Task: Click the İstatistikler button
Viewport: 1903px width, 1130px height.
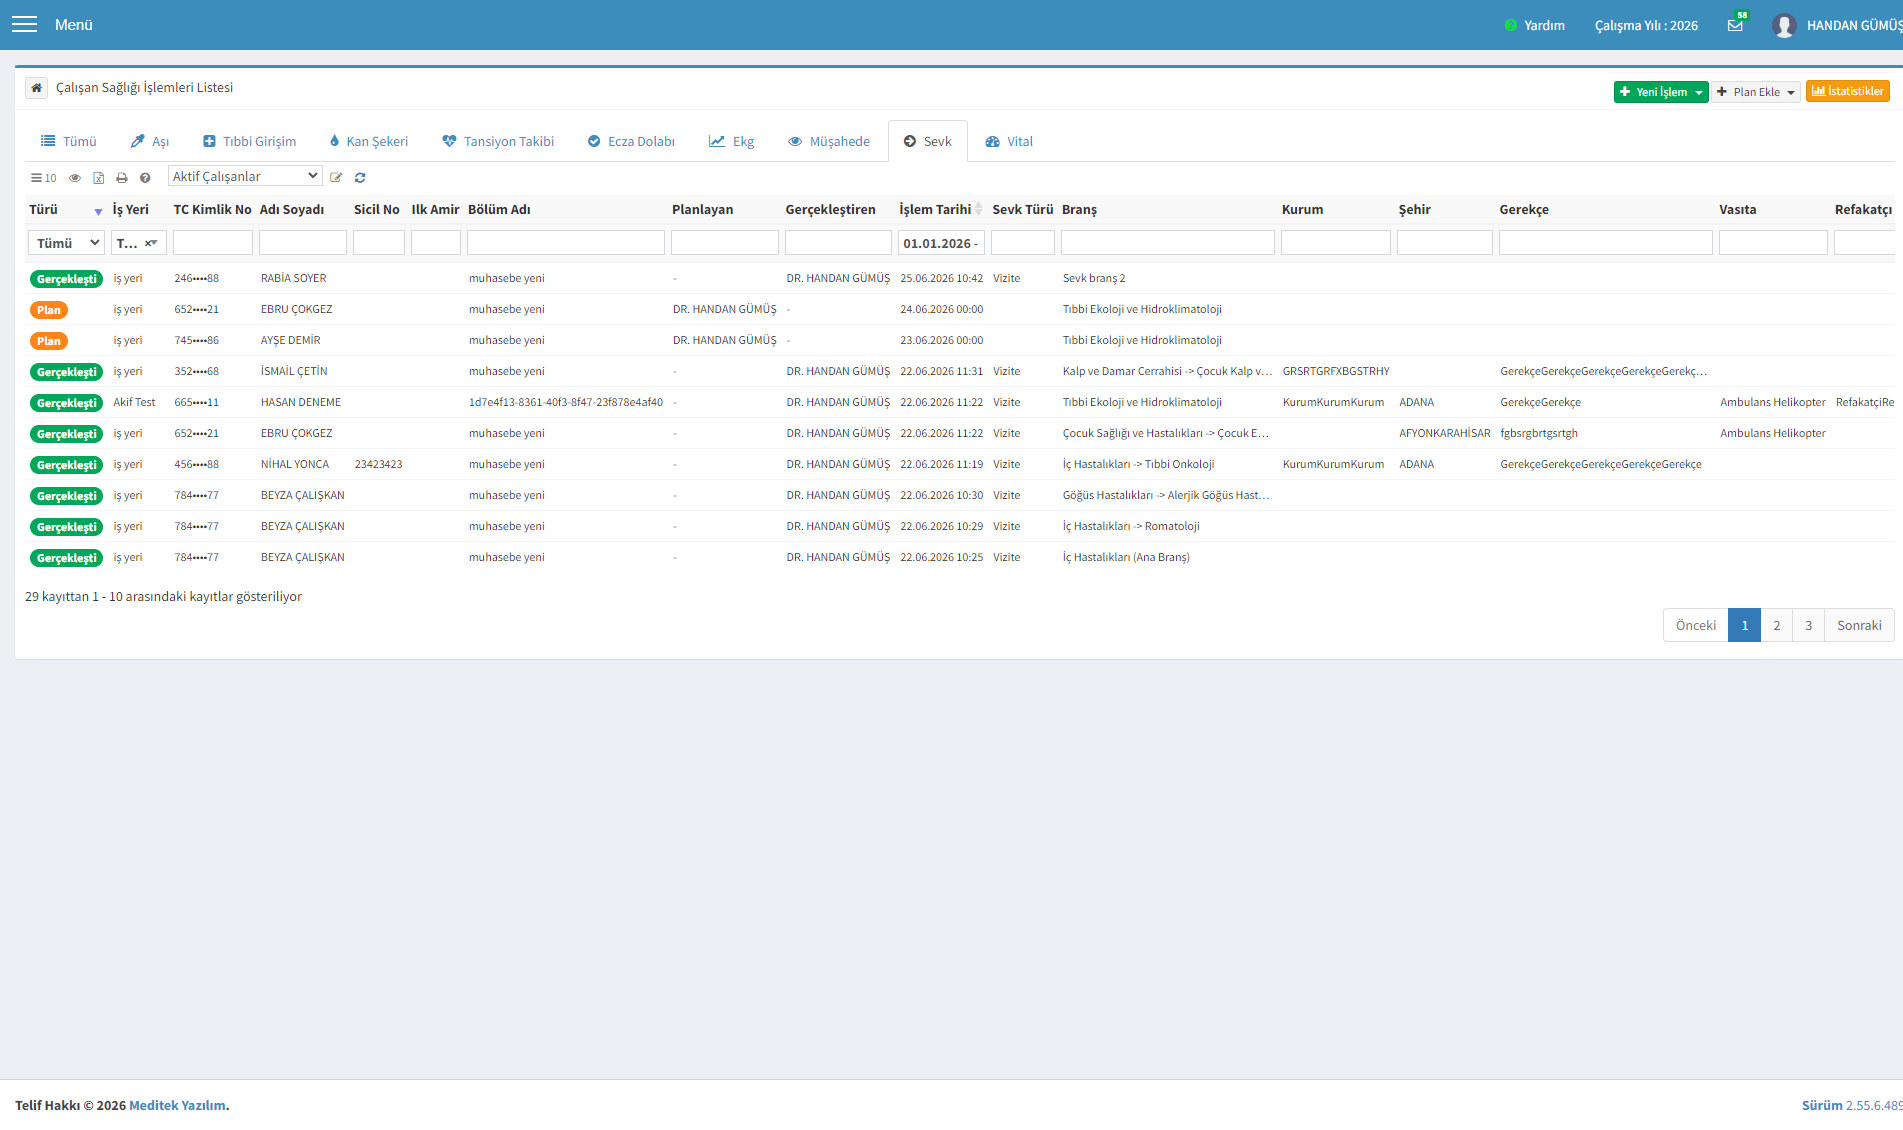Action: coord(1848,91)
